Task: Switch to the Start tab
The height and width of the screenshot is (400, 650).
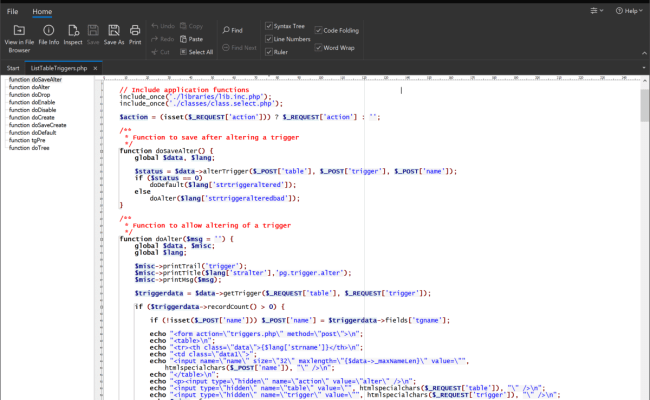Action: pyautogui.click(x=13, y=68)
